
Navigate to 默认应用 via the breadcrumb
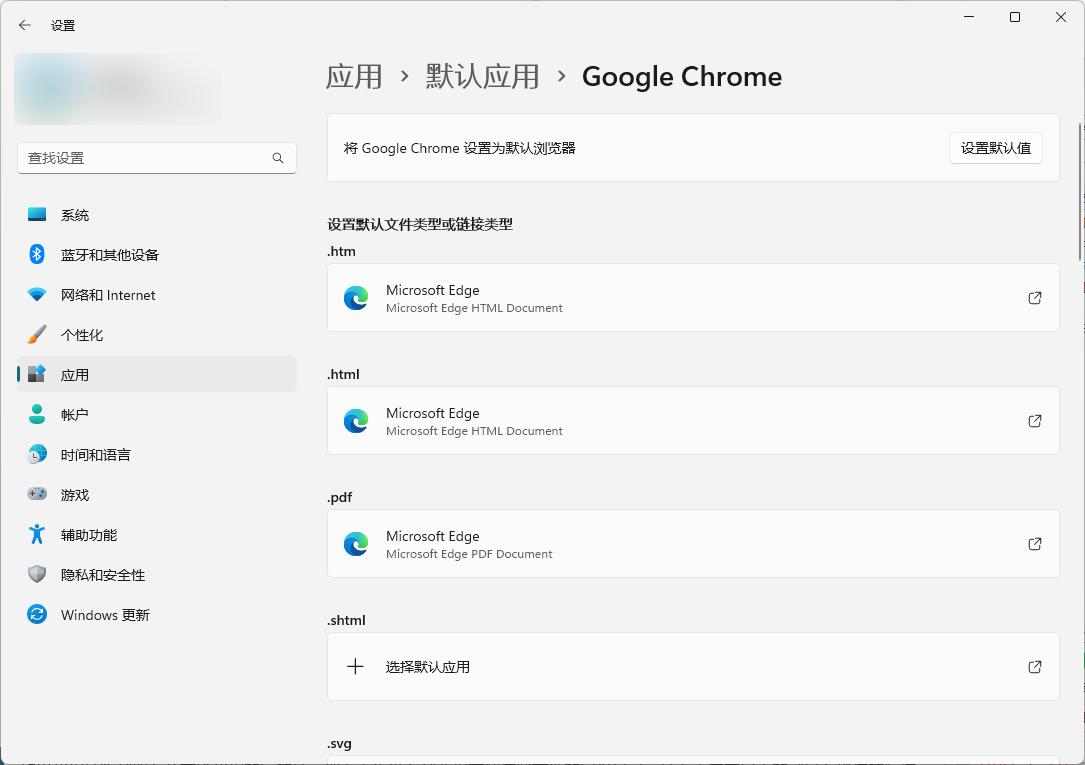click(481, 76)
